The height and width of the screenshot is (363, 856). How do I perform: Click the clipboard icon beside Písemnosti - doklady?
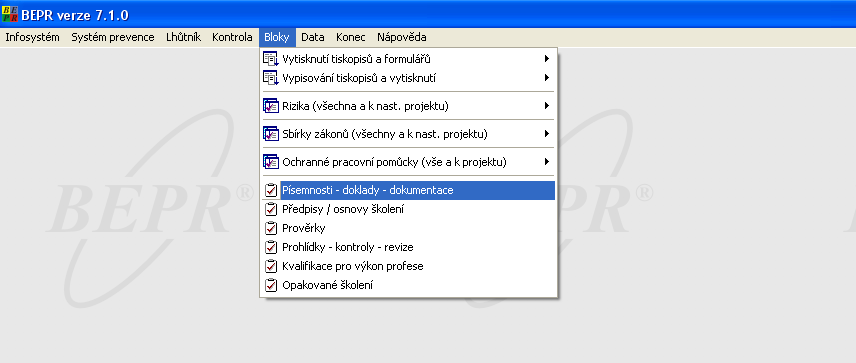click(x=271, y=190)
